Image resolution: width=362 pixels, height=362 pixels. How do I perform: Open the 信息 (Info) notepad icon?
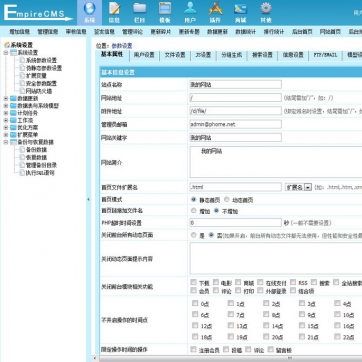[114, 9]
